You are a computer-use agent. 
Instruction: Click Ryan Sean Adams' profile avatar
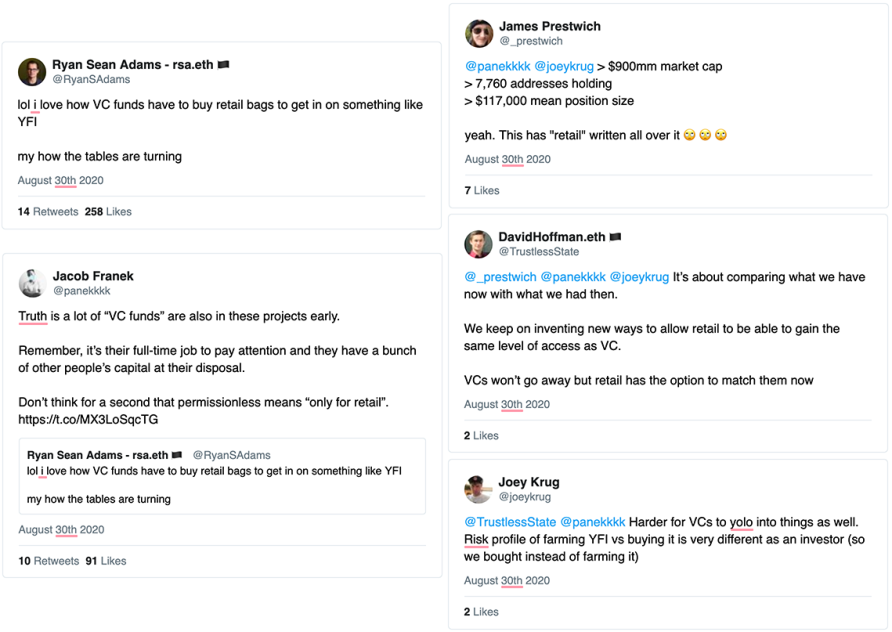click(x=32, y=72)
